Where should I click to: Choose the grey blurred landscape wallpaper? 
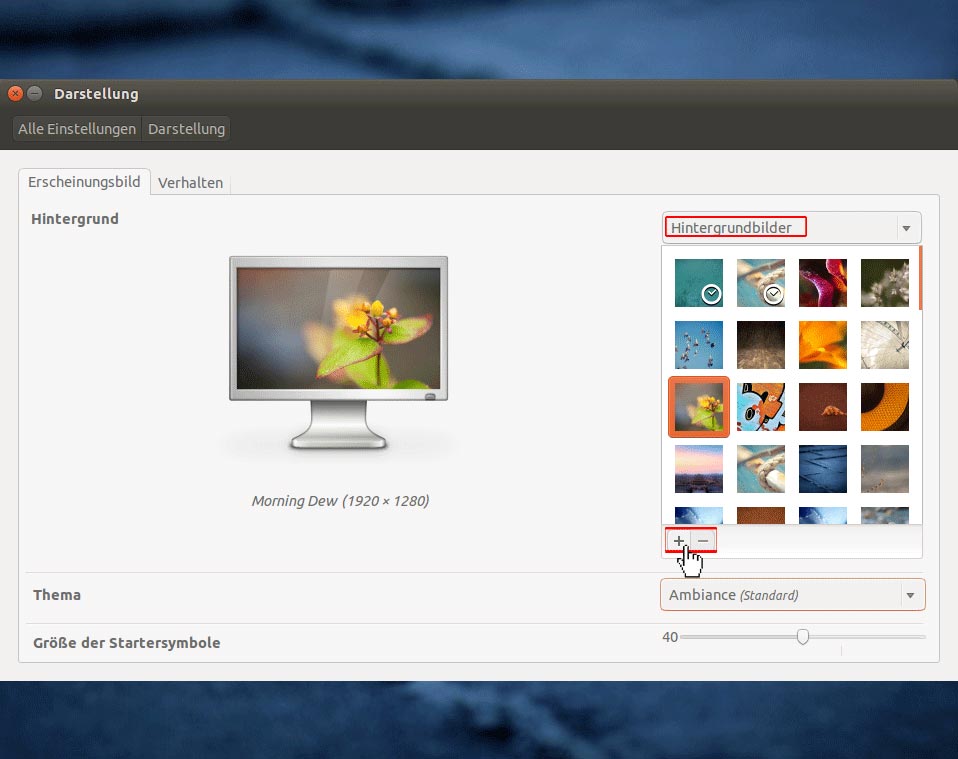tap(885, 469)
